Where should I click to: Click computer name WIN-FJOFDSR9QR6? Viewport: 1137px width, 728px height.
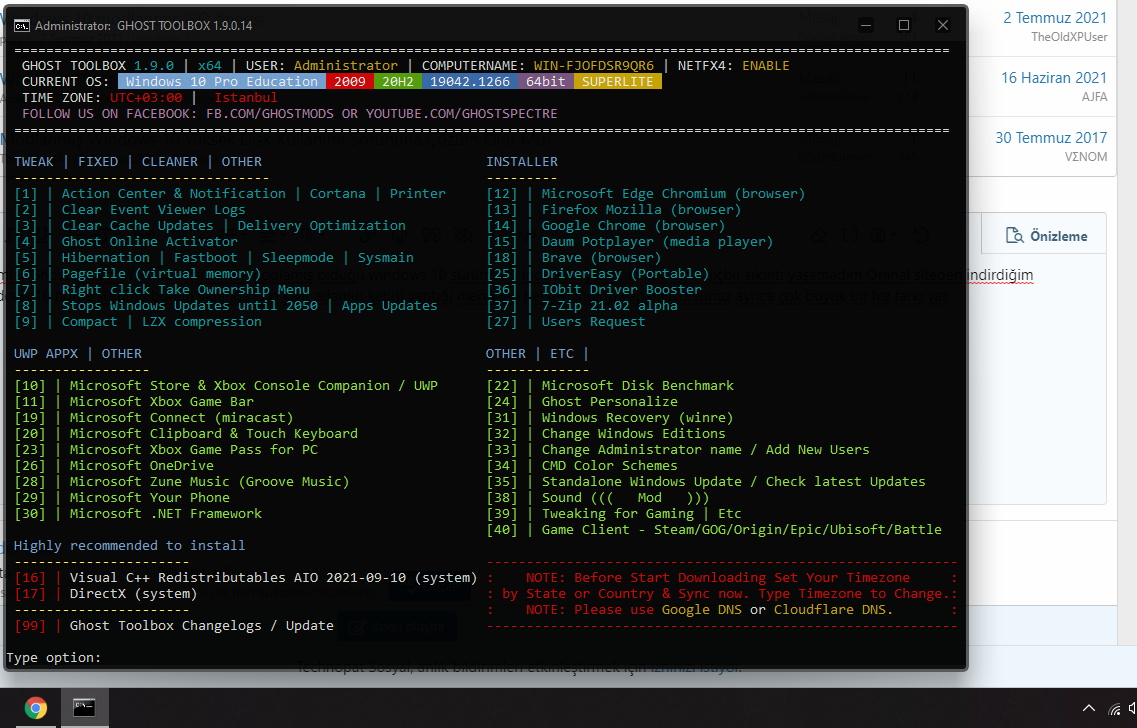(x=593, y=65)
